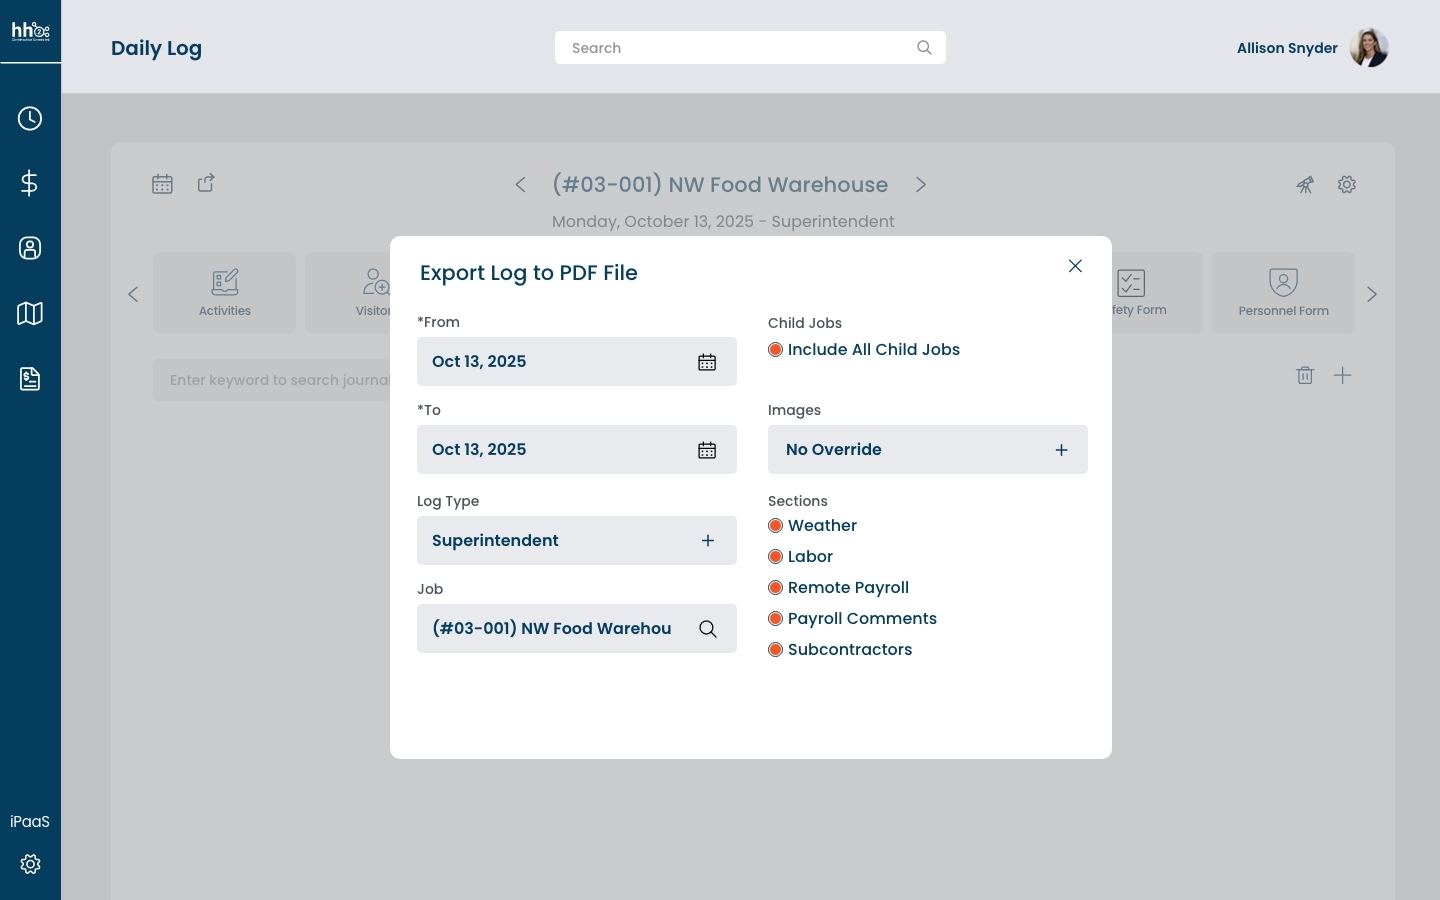Click the map icon in the sidebar

tap(30, 313)
